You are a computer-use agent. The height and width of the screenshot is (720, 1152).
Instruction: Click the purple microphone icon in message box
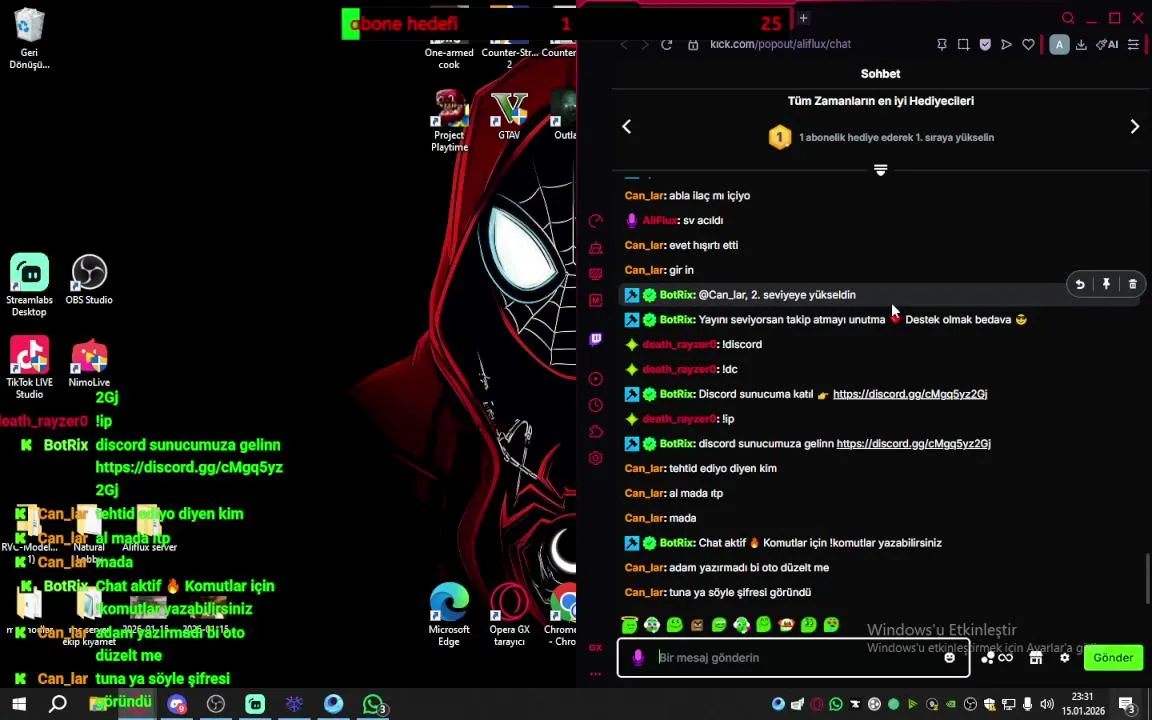(x=638, y=658)
